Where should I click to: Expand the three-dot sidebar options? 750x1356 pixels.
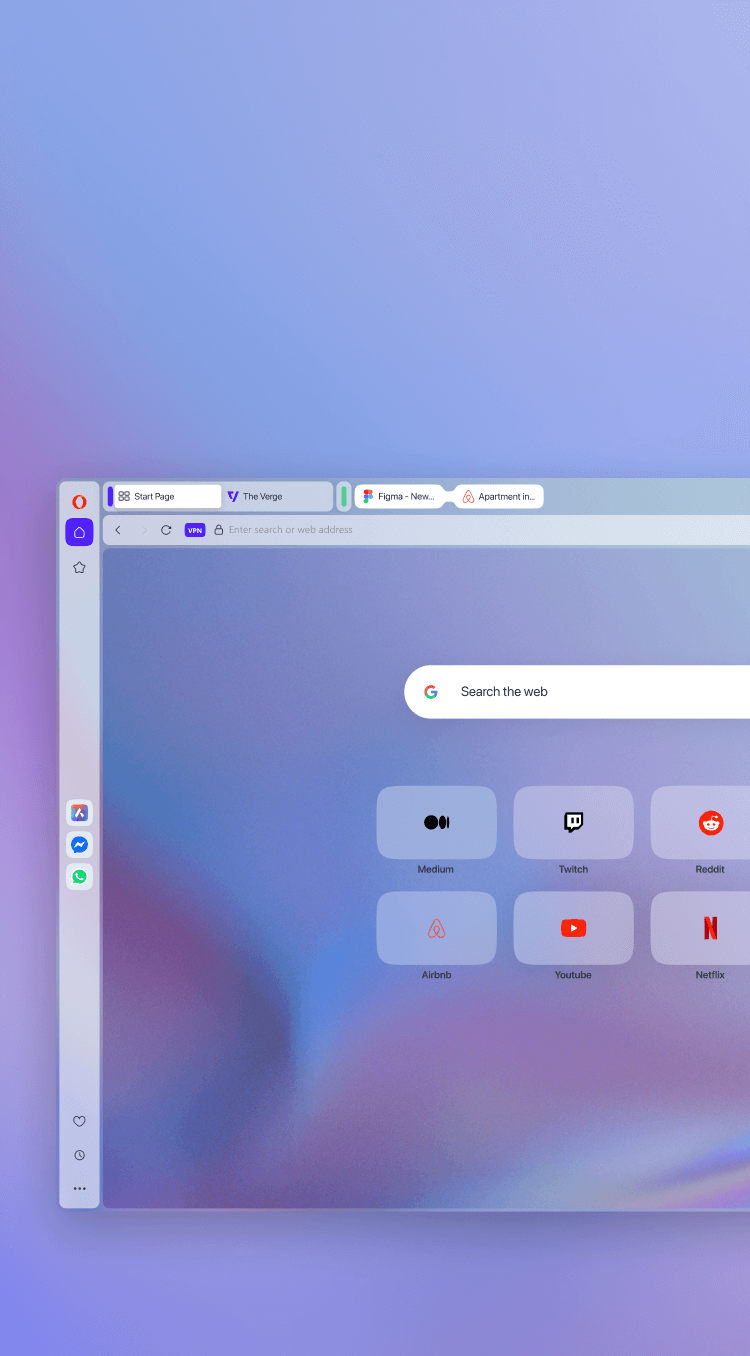[x=79, y=1189]
